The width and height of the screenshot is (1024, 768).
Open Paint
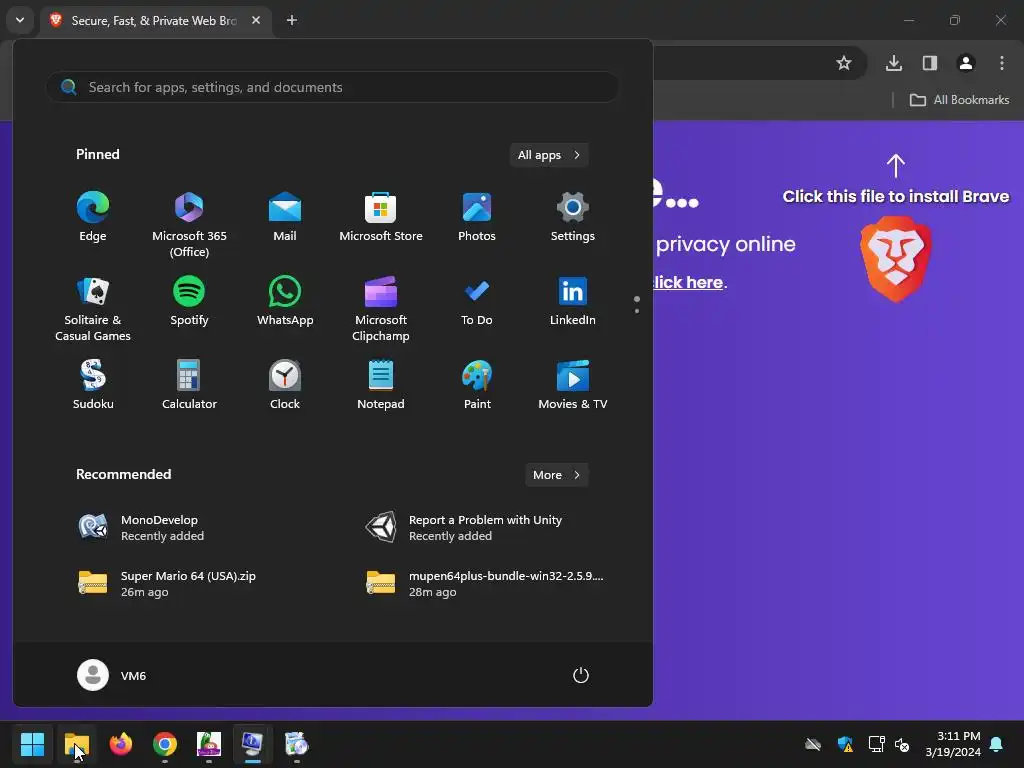pos(477,385)
